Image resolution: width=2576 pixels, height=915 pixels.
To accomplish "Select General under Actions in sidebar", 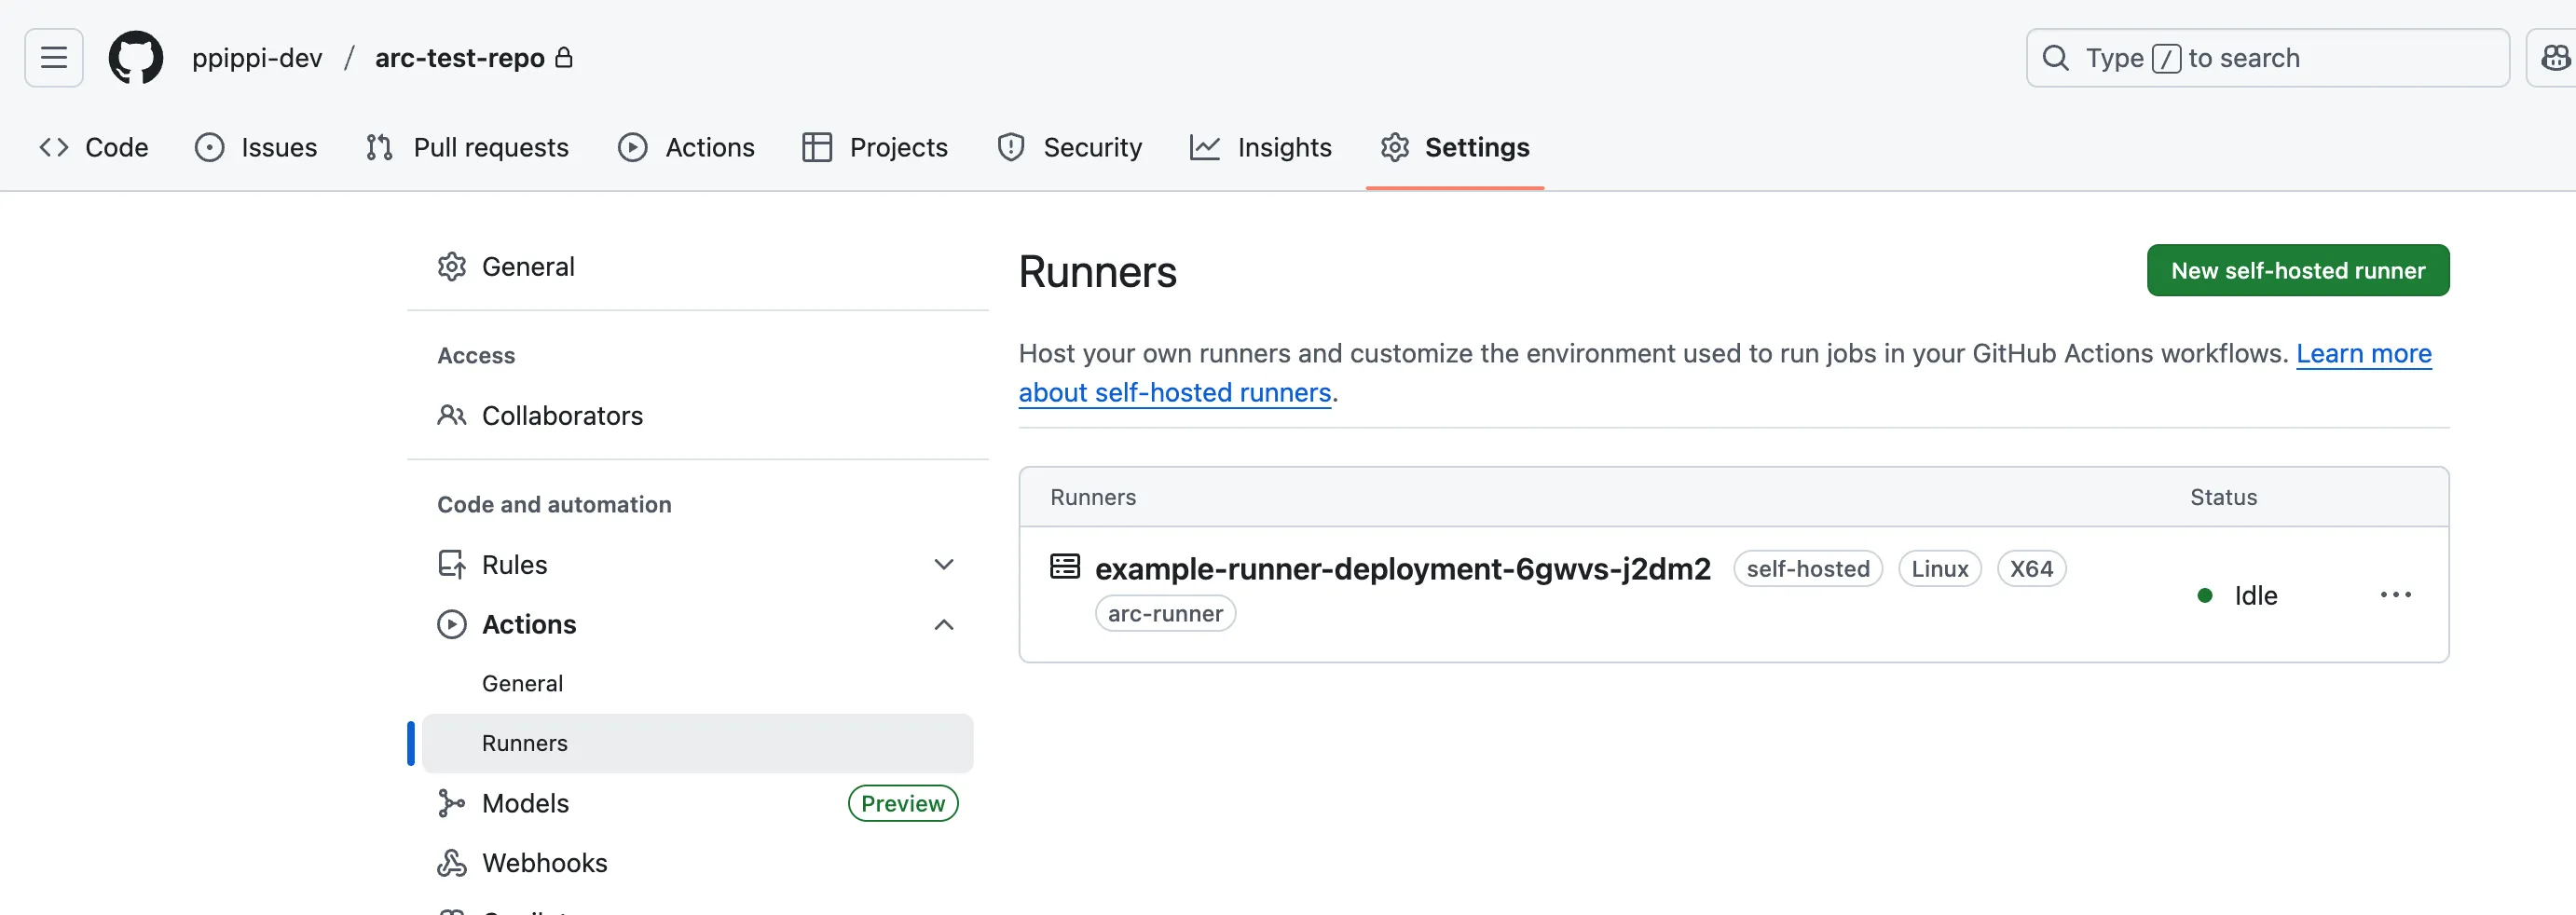I will click(x=522, y=684).
